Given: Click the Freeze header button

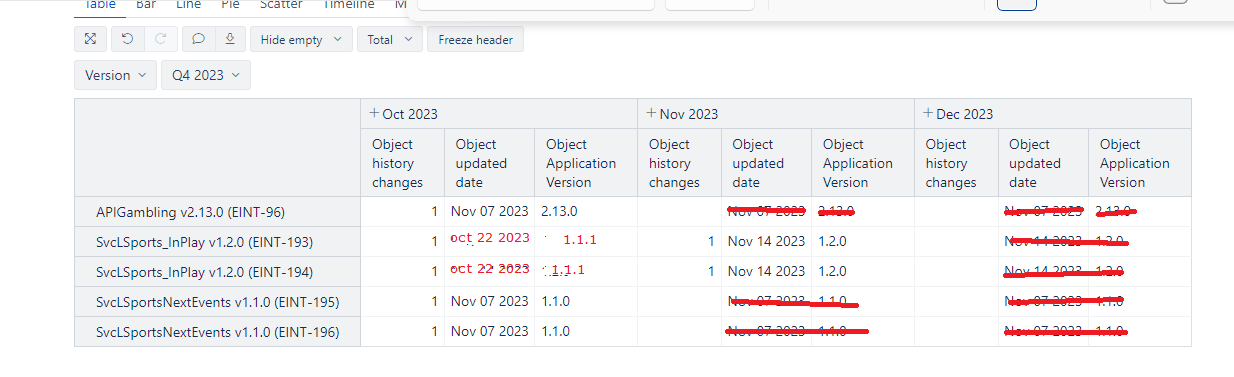Looking at the screenshot, I should [475, 40].
